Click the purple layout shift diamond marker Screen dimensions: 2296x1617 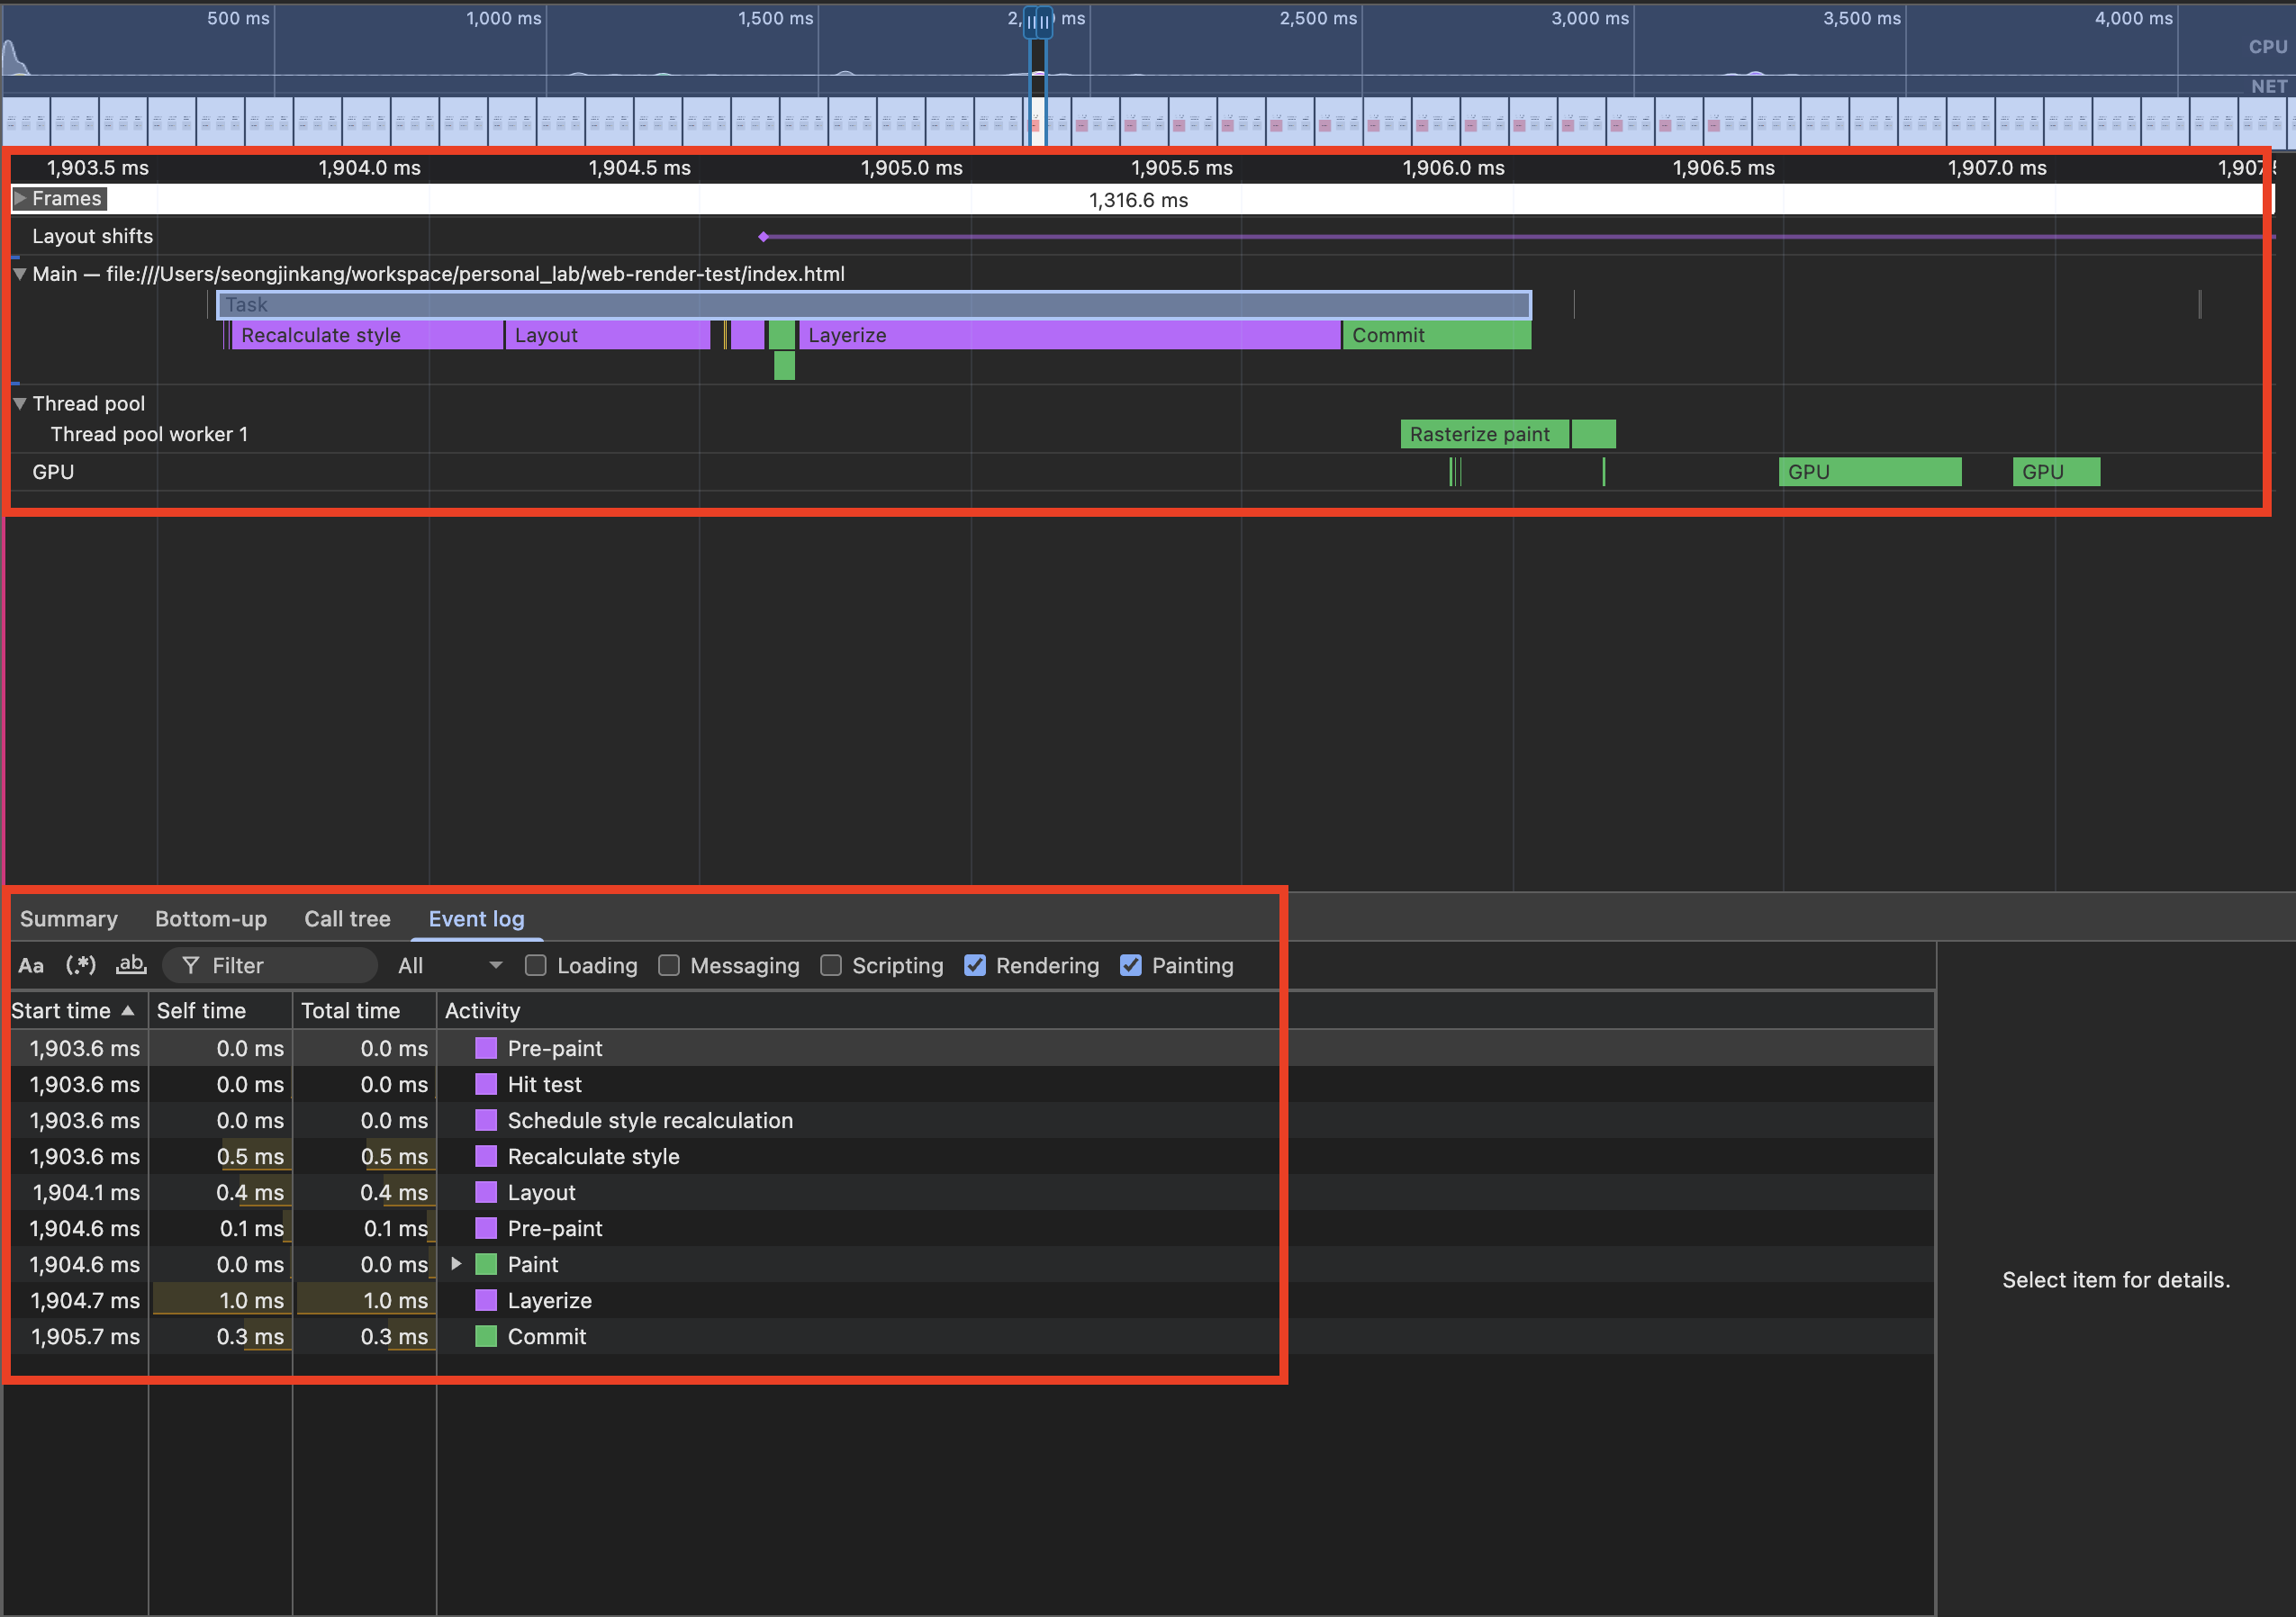[x=763, y=237]
